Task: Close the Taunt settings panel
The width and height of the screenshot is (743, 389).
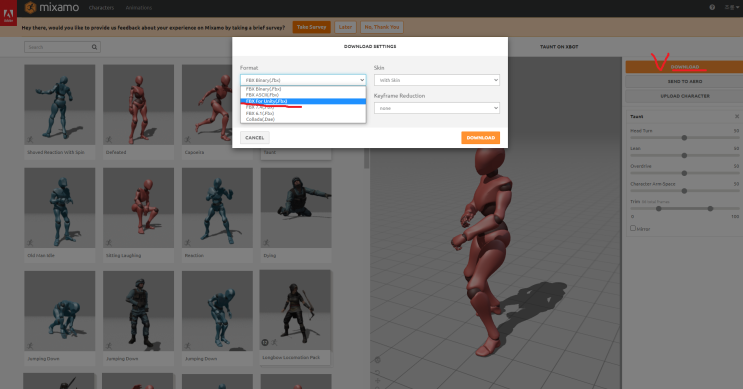Action: coord(737,117)
